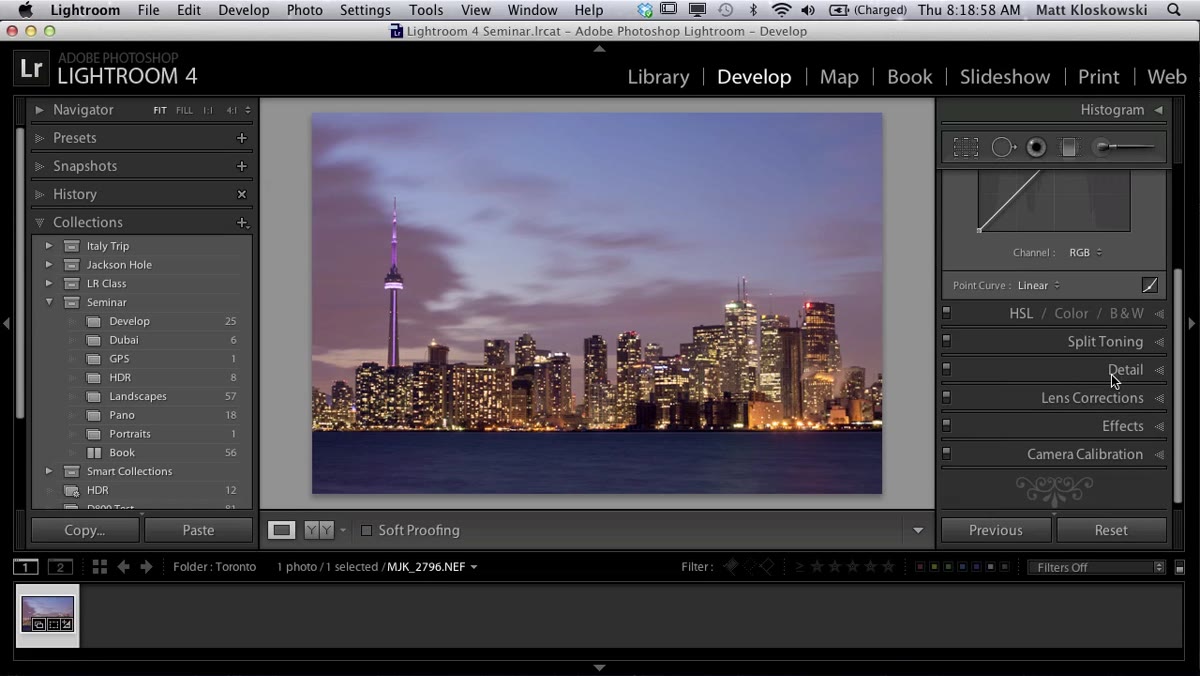Expand the Italy Trip collection set
Screen dimensions: 1200x676
[x=49, y=246]
